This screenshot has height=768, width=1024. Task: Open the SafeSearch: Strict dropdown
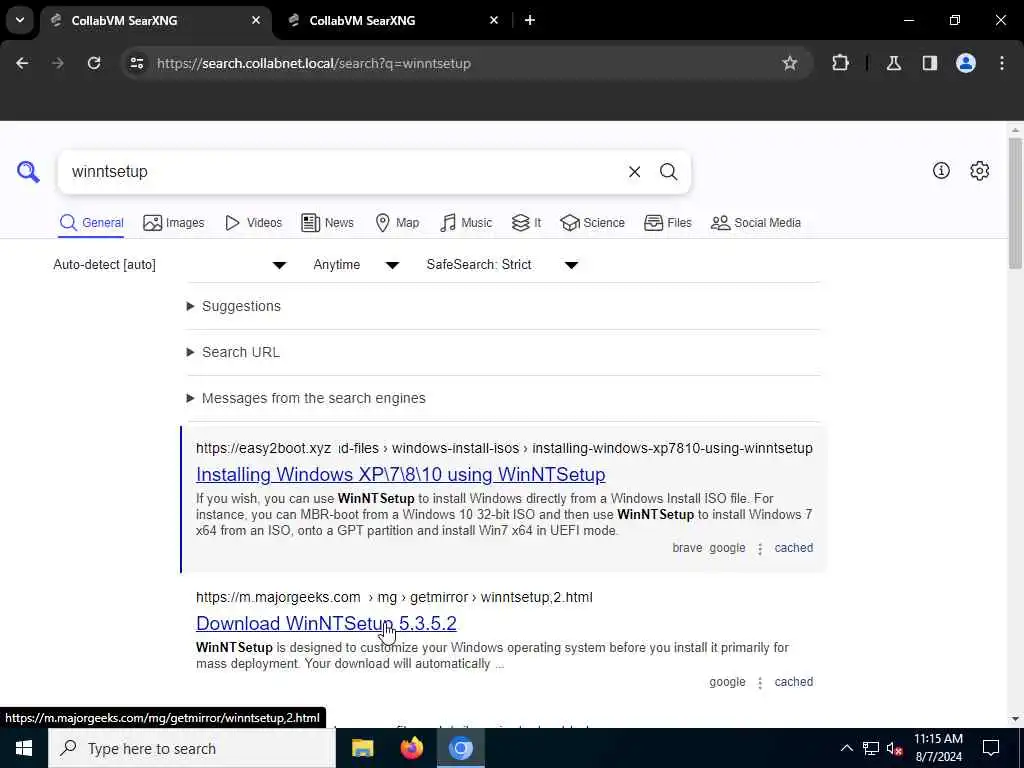tap(502, 264)
